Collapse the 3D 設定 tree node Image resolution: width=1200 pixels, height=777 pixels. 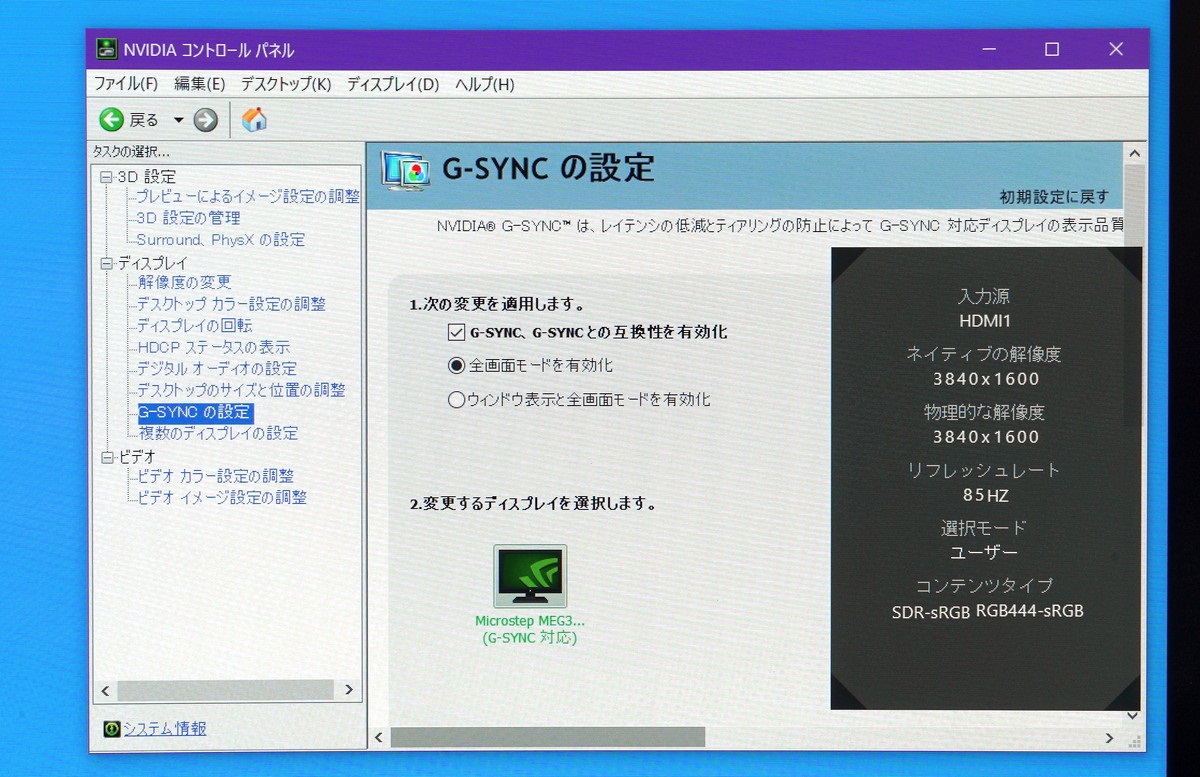[107, 177]
